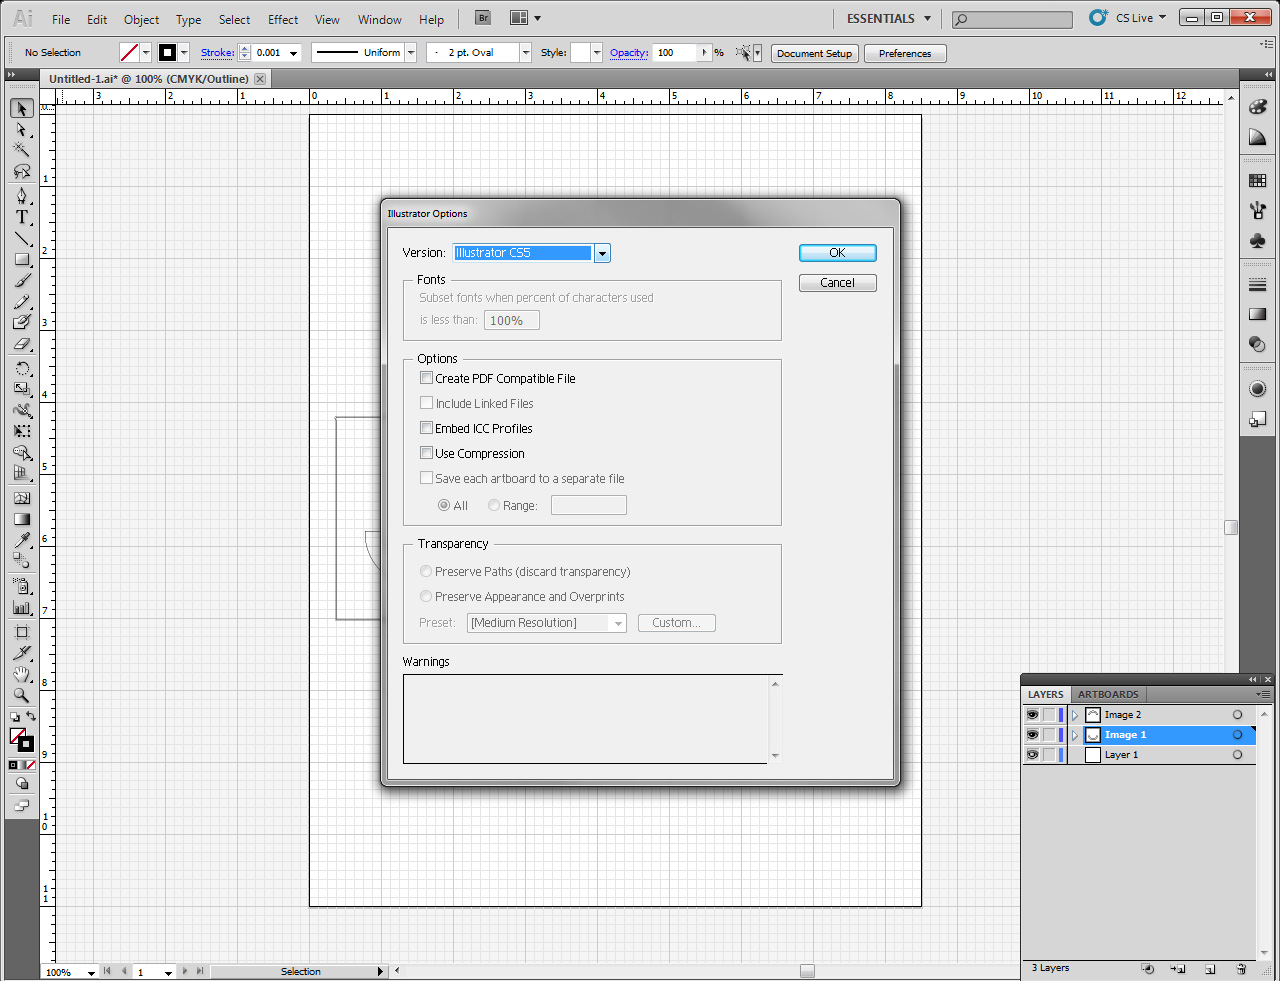
Task: Select the Pencil tool
Action: 22,302
